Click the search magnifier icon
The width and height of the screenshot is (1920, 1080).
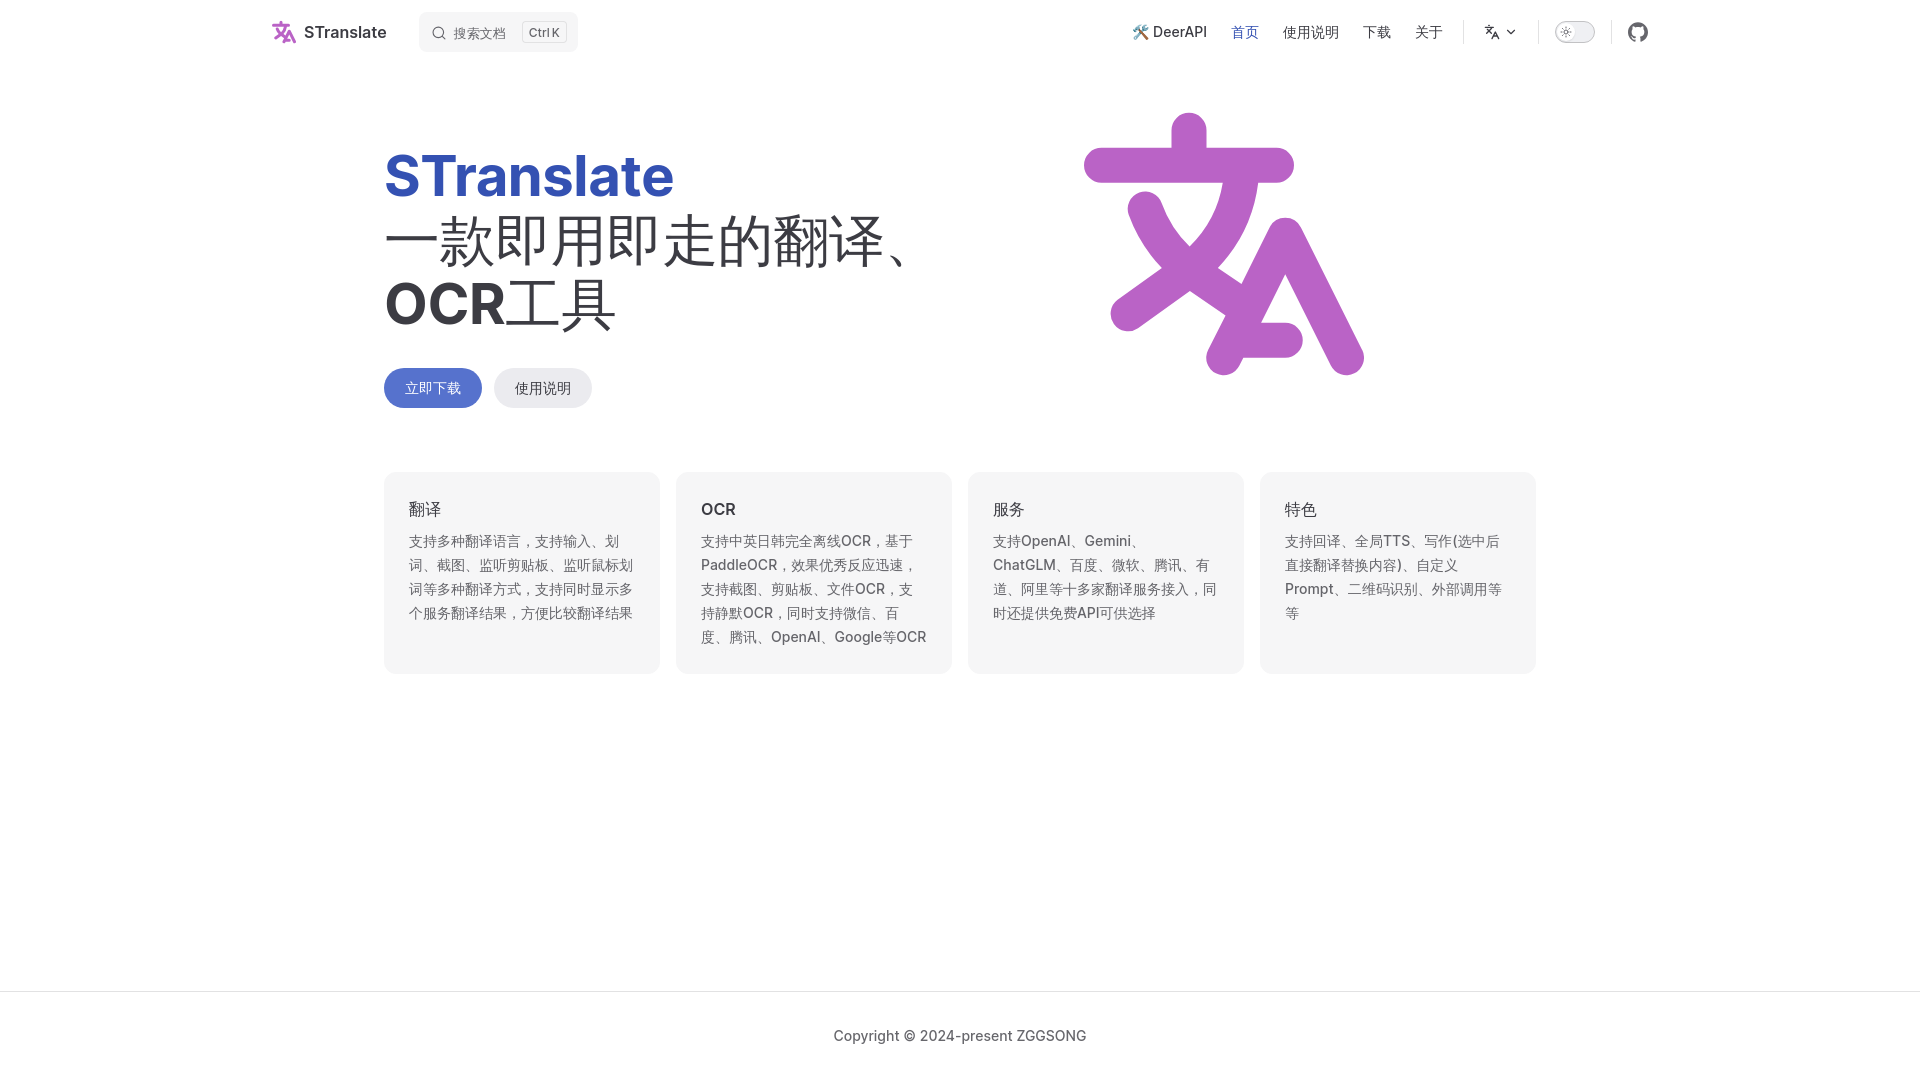click(439, 33)
